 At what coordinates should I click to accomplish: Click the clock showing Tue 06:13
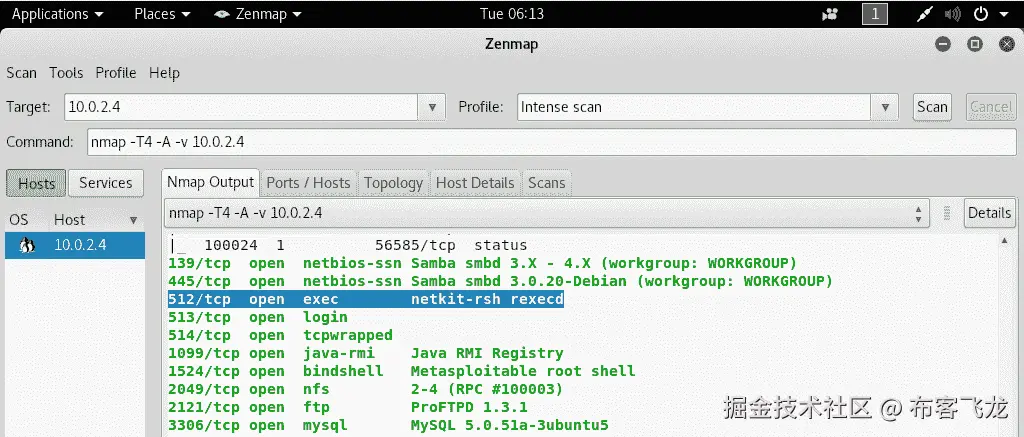tap(512, 14)
